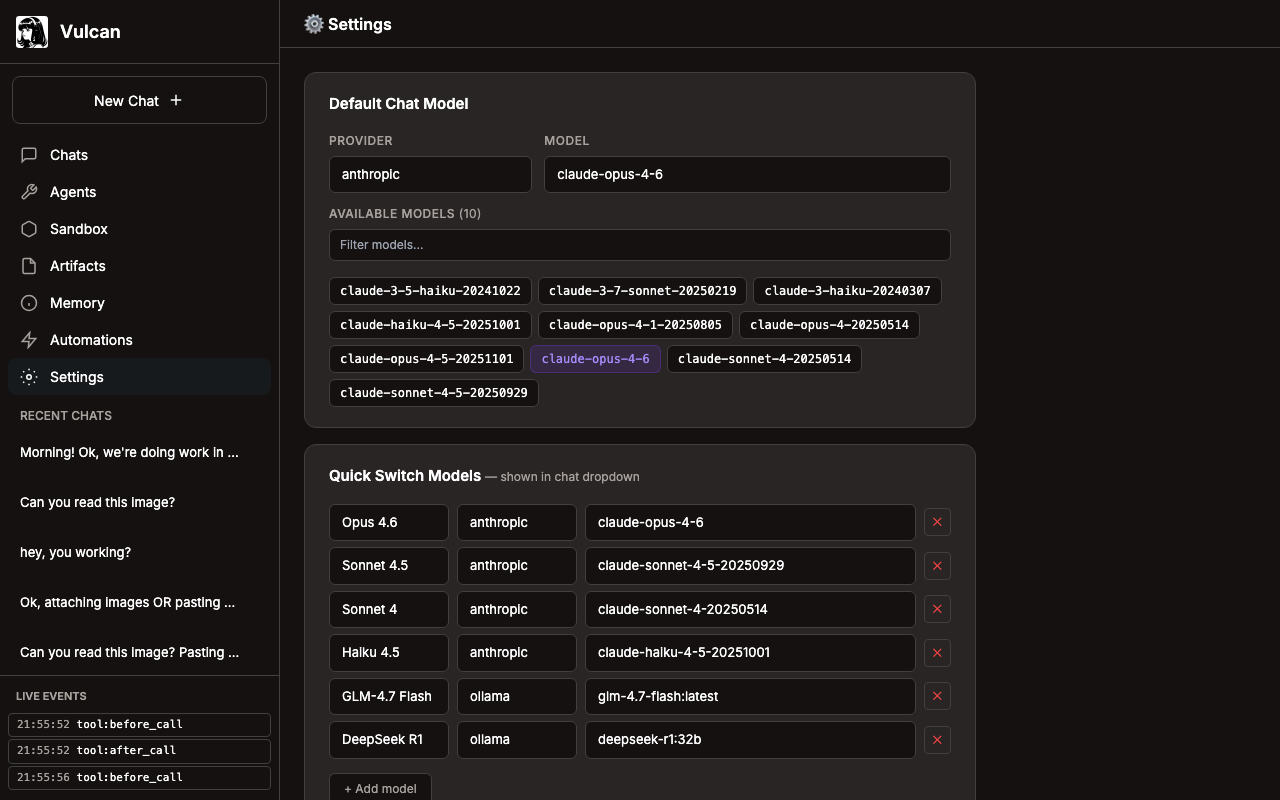Viewport: 1280px width, 800px height.
Task: Click the Automations lightning bolt icon
Action: tap(29, 340)
